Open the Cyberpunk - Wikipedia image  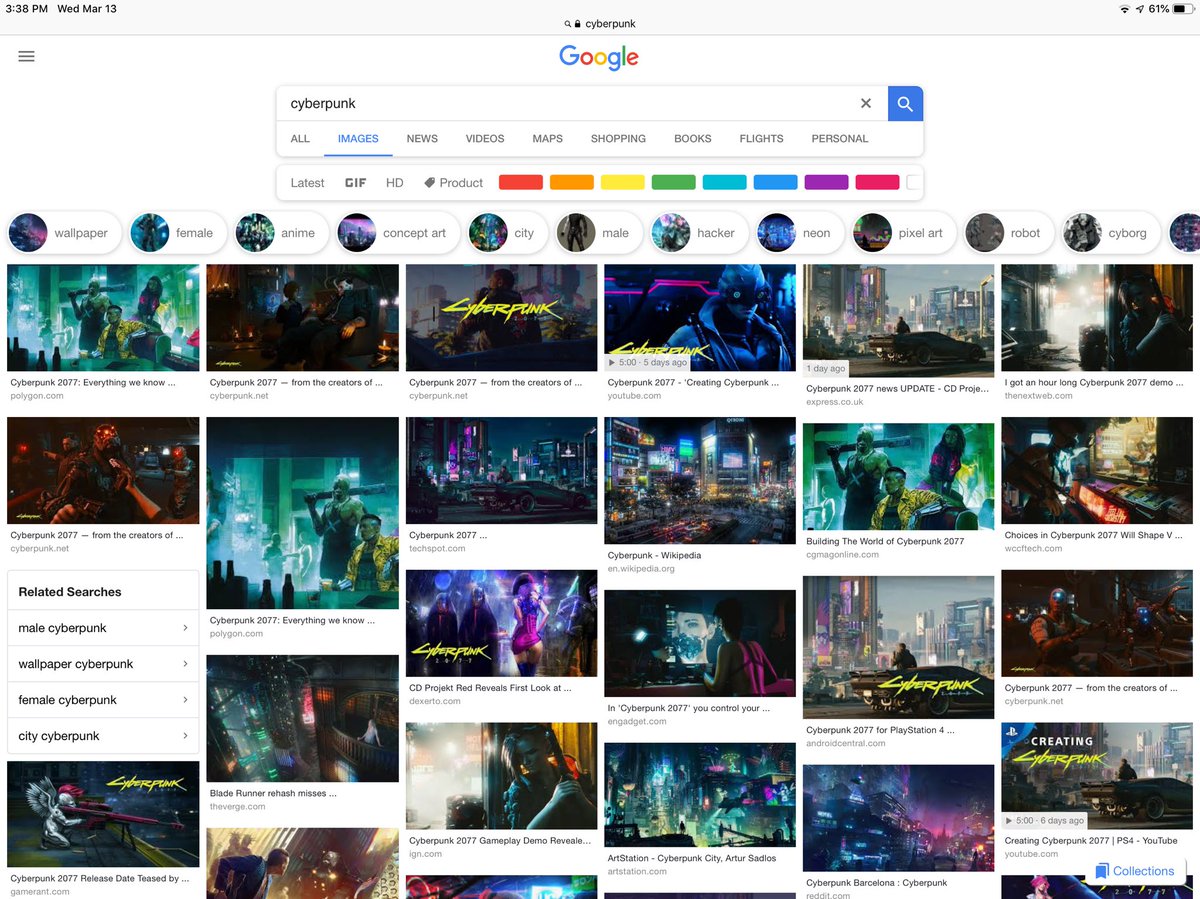700,480
